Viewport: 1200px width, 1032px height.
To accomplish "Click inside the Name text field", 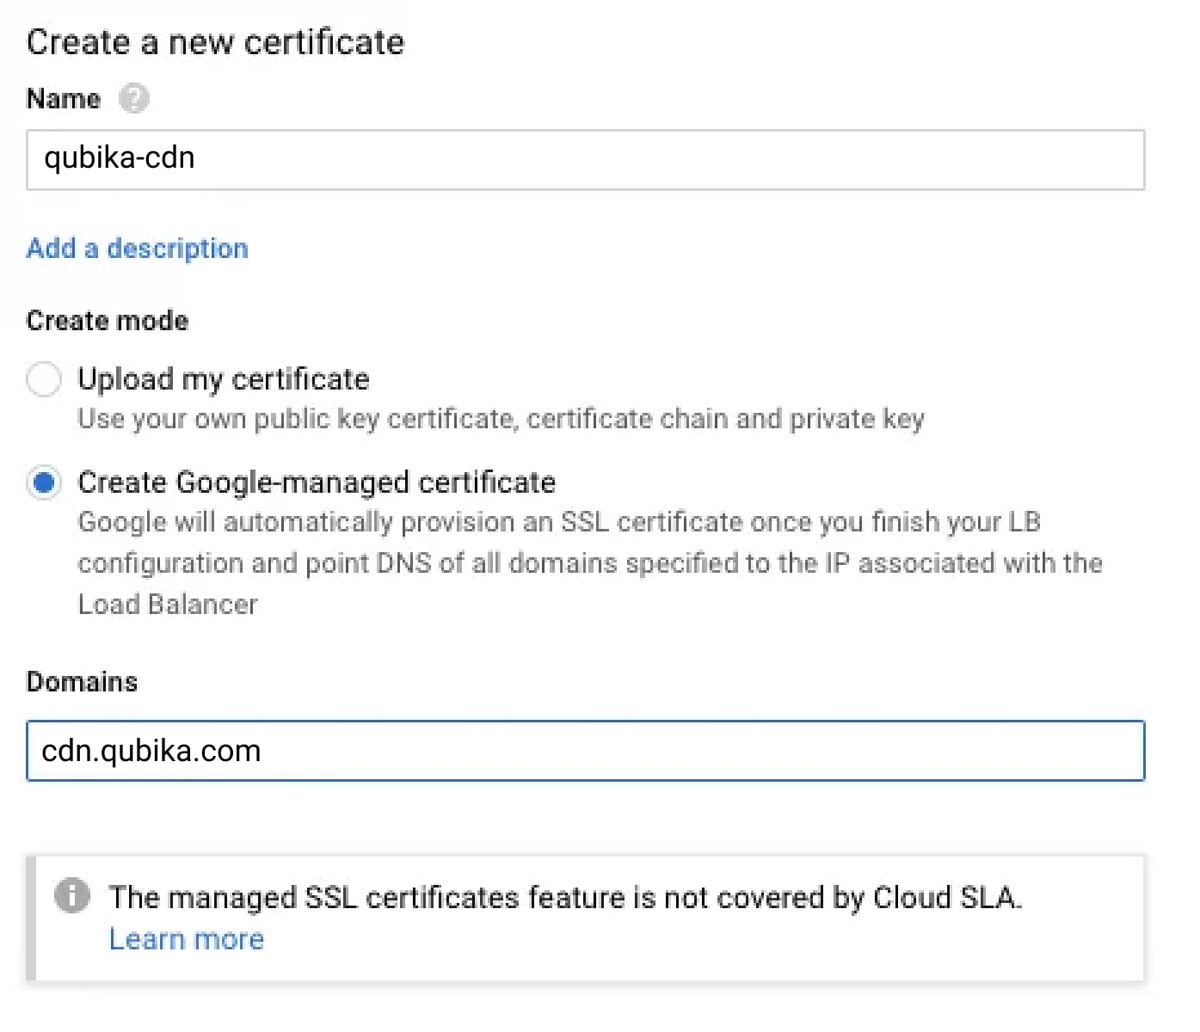I will (x=585, y=159).
